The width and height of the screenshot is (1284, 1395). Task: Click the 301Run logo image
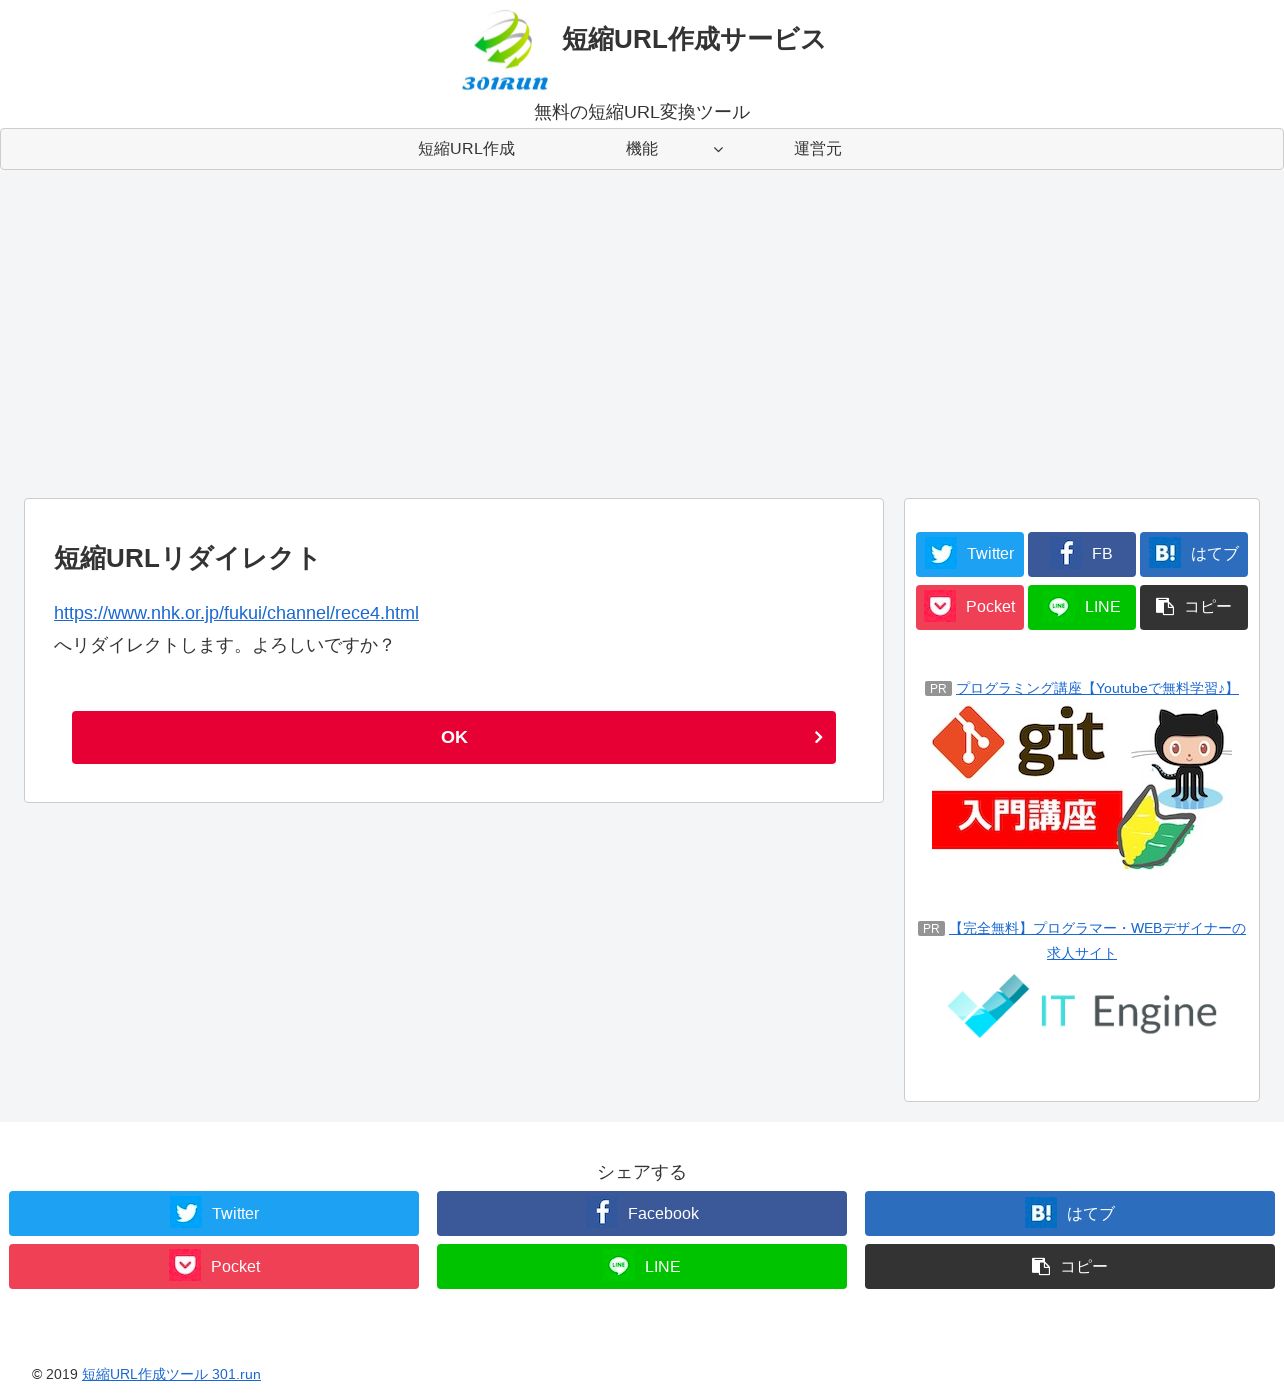pos(505,51)
